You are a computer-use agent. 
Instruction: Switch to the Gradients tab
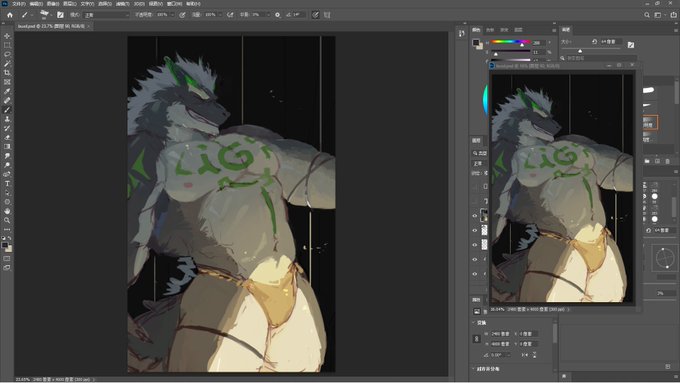pyautogui.click(x=504, y=30)
